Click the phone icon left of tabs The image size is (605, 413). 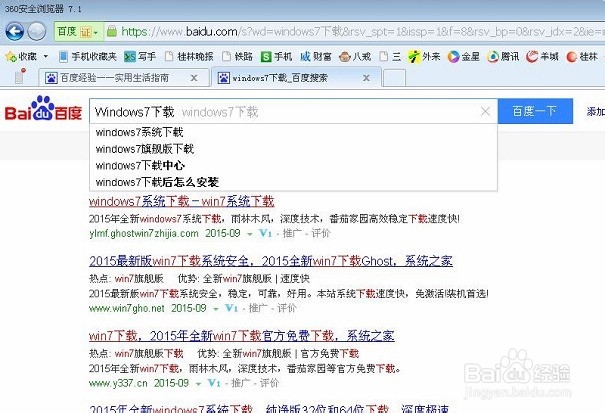20,76
